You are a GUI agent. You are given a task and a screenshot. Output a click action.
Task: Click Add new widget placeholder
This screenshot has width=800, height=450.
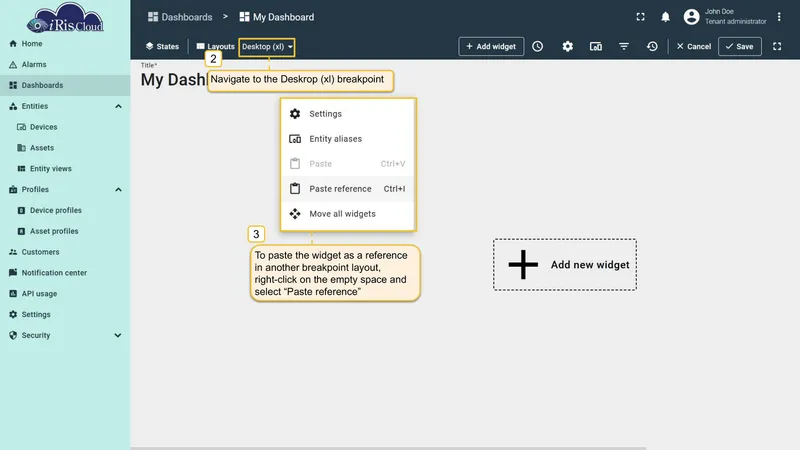pyautogui.click(x=565, y=265)
